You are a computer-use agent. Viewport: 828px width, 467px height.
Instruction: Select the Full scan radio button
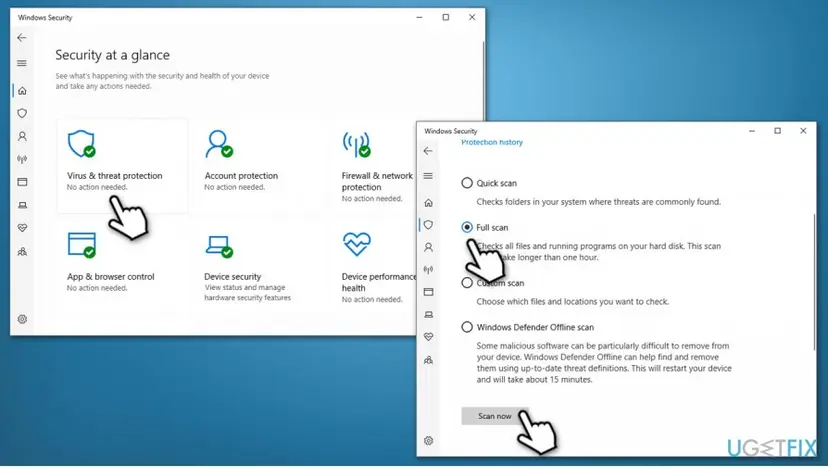467,227
